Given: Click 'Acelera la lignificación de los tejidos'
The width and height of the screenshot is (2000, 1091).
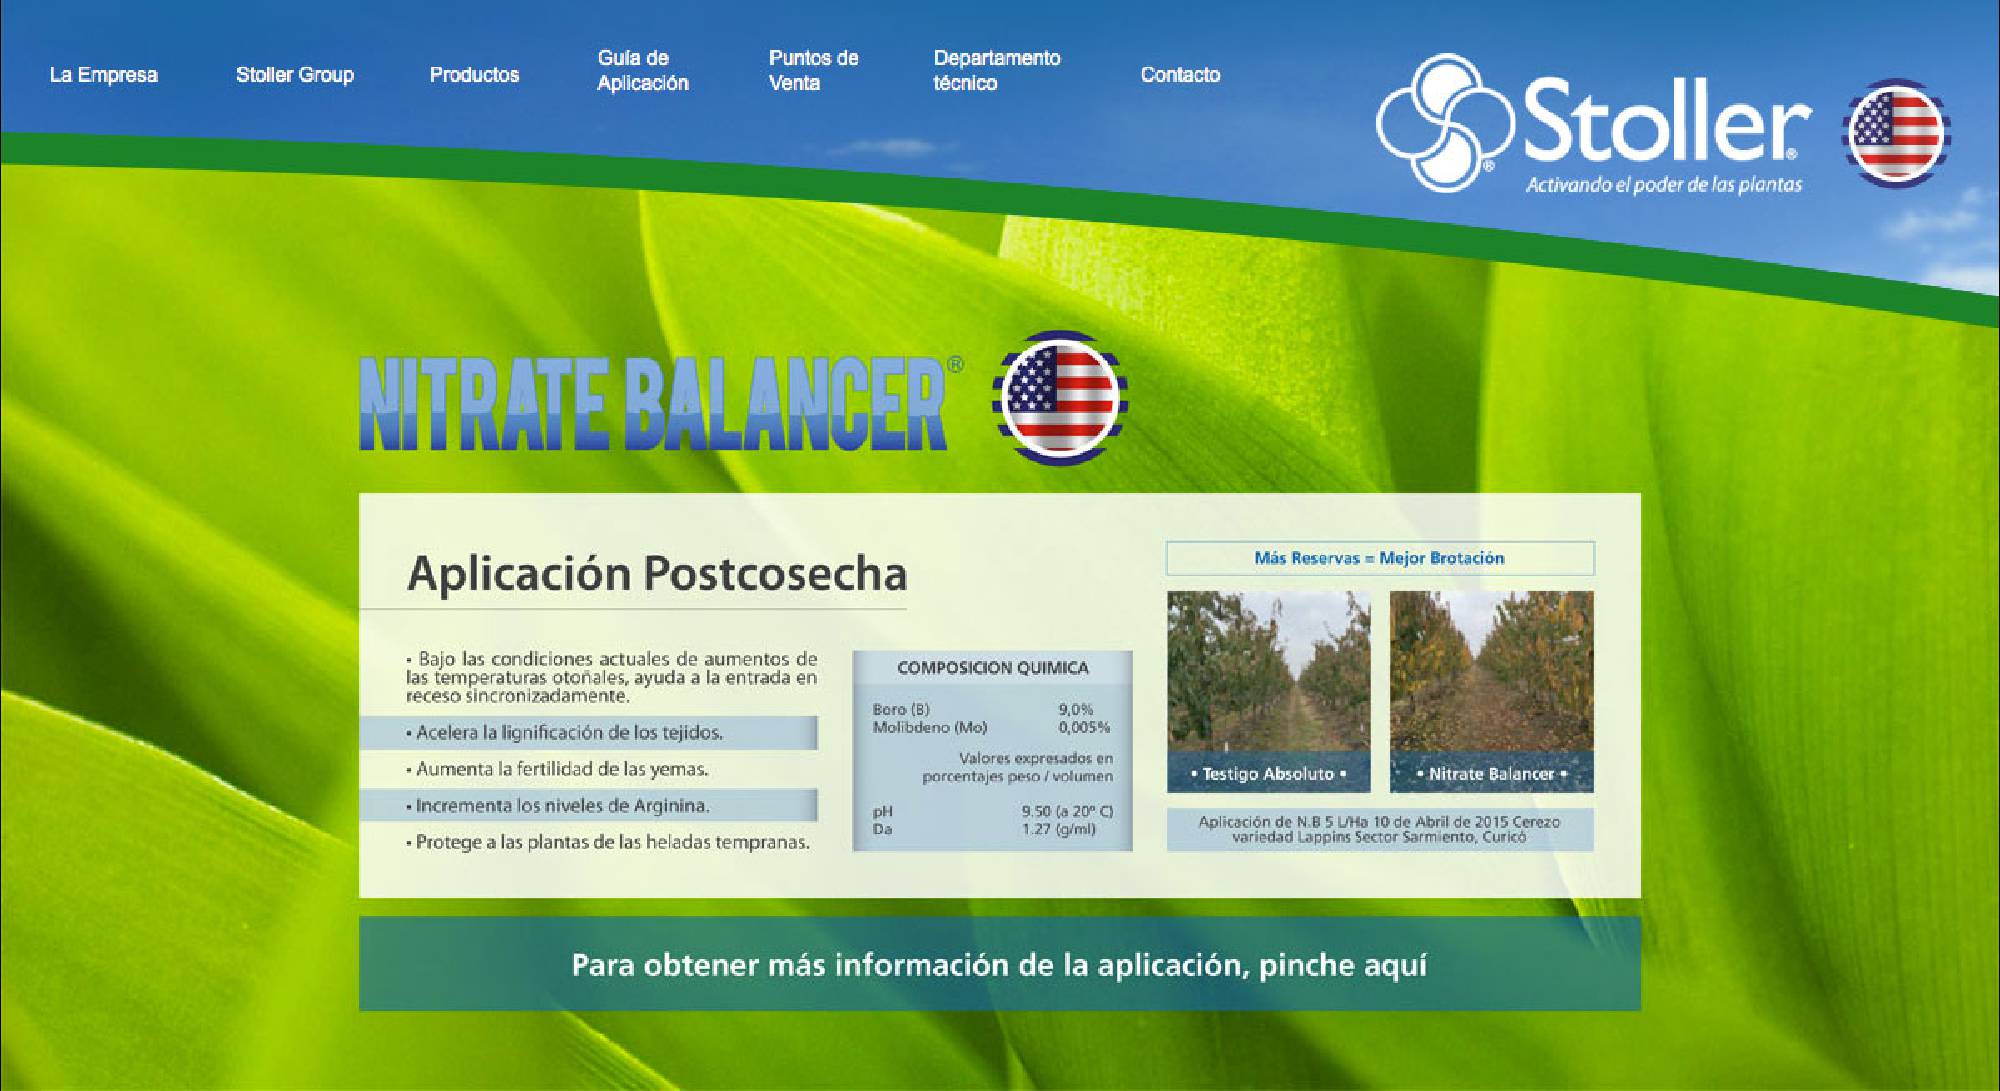Looking at the screenshot, I should [589, 733].
